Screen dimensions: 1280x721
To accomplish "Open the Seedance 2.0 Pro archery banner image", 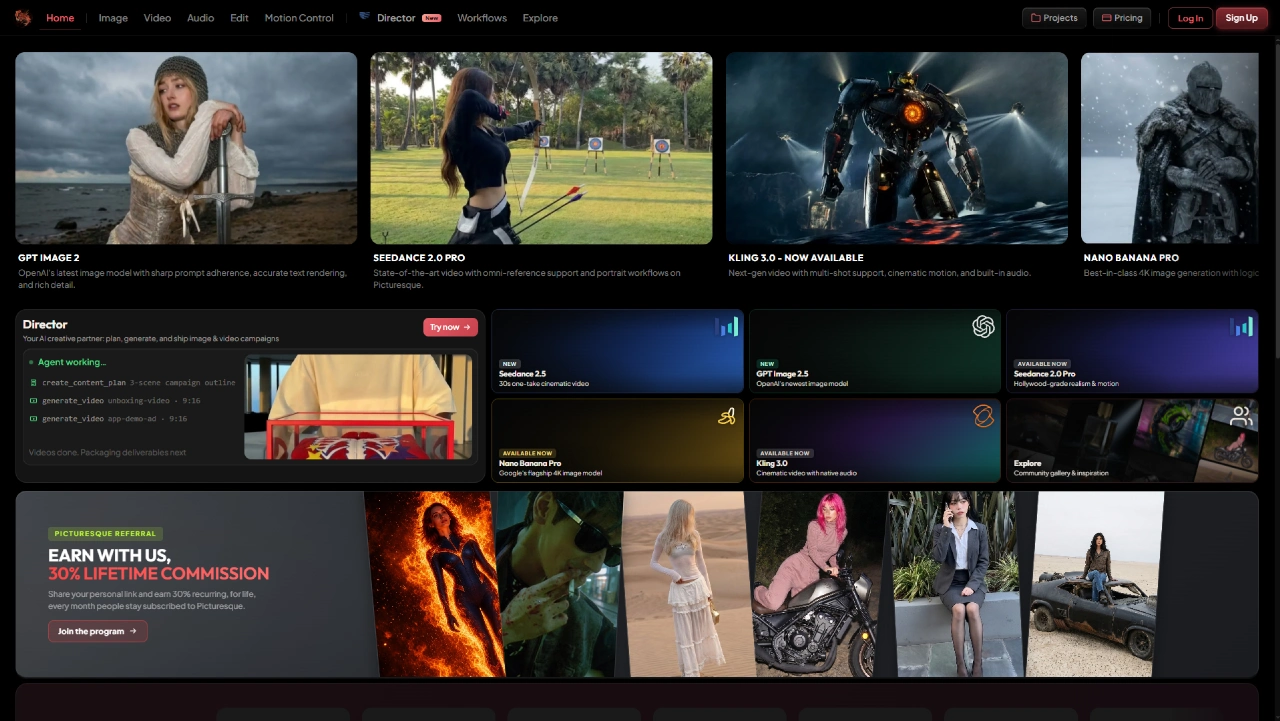I will click(541, 148).
